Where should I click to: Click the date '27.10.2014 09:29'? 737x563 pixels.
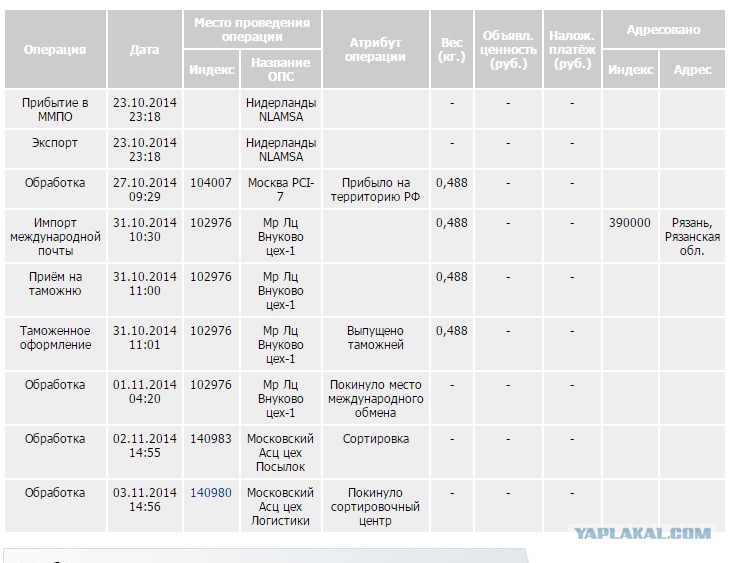144,189
